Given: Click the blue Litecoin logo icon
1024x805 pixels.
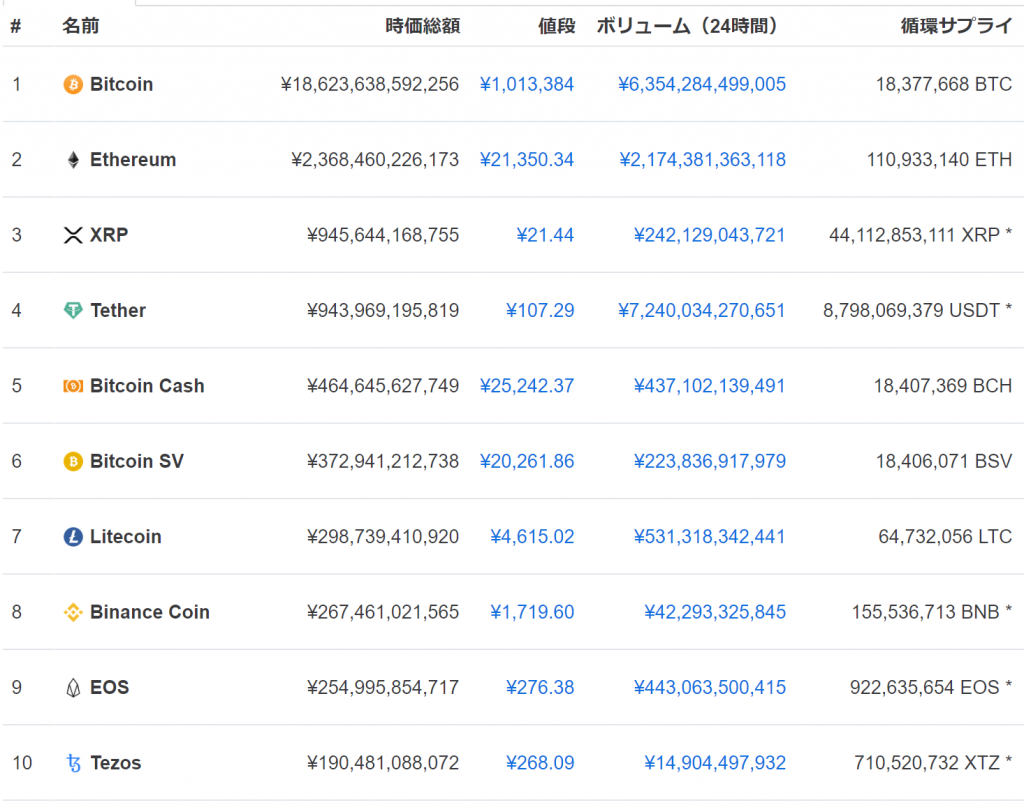Looking at the screenshot, I should point(73,537).
